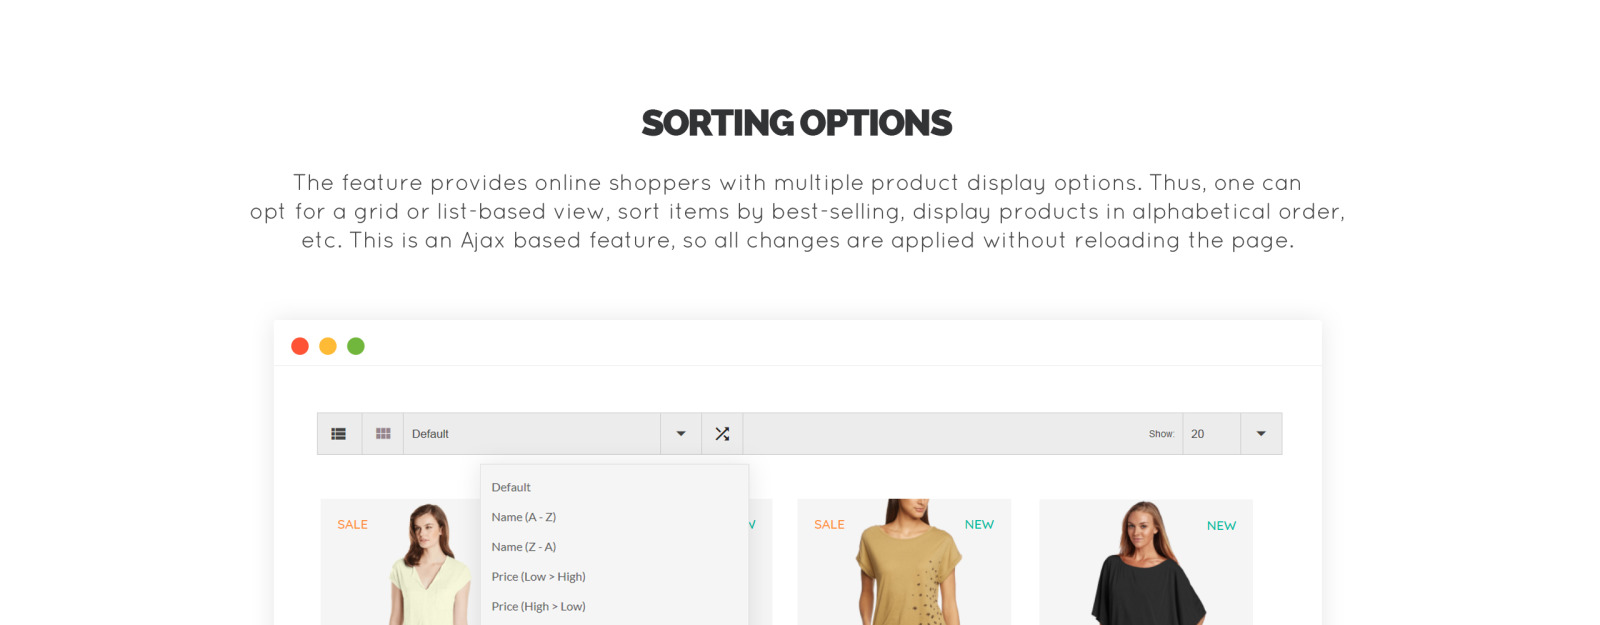Click the SALE badge on beige t-shirt
The height and width of the screenshot is (625, 1600).
tap(829, 524)
